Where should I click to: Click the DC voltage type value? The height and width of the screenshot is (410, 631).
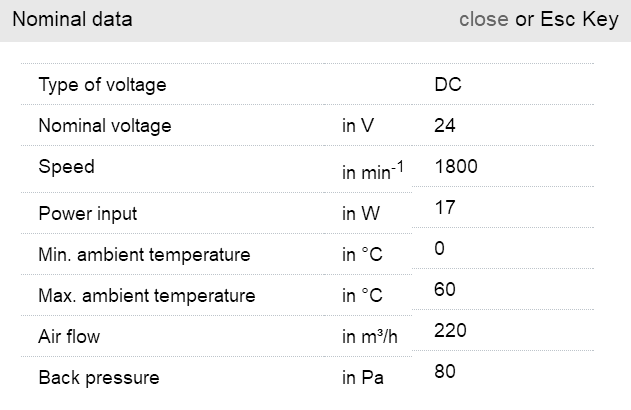click(448, 85)
